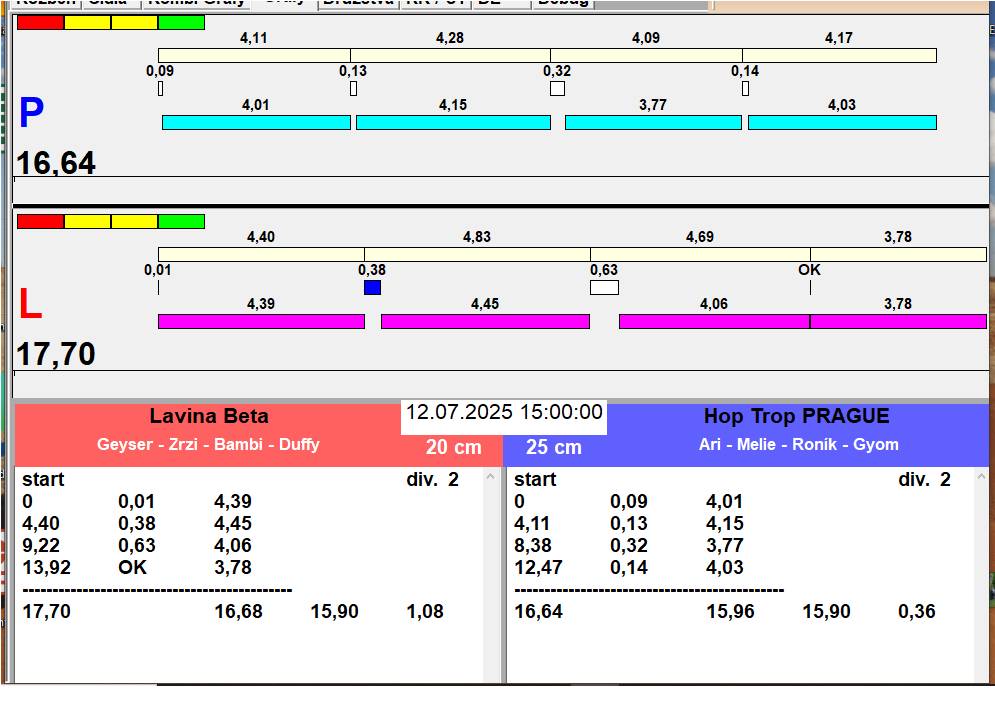Image resolution: width=995 pixels, height=701 pixels.
Task: Click the 25 cm jump height label
Action: click(554, 447)
